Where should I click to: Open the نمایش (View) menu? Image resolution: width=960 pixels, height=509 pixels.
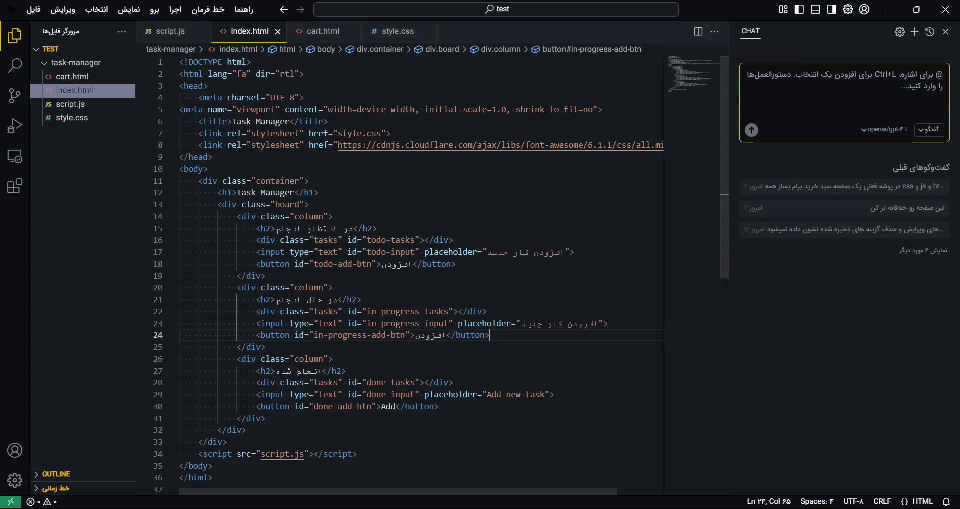point(129,10)
